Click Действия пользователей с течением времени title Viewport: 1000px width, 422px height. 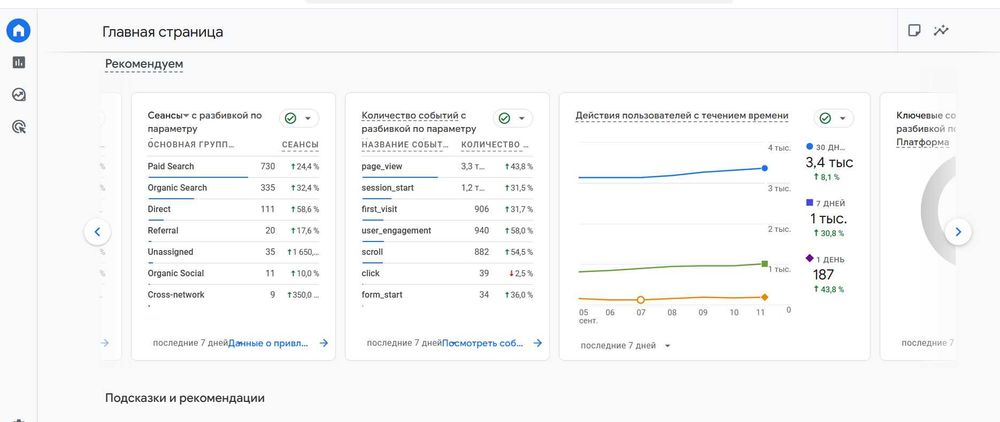point(682,115)
